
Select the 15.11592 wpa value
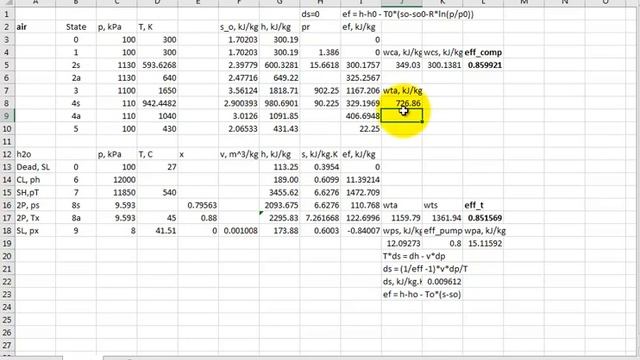pos(484,244)
